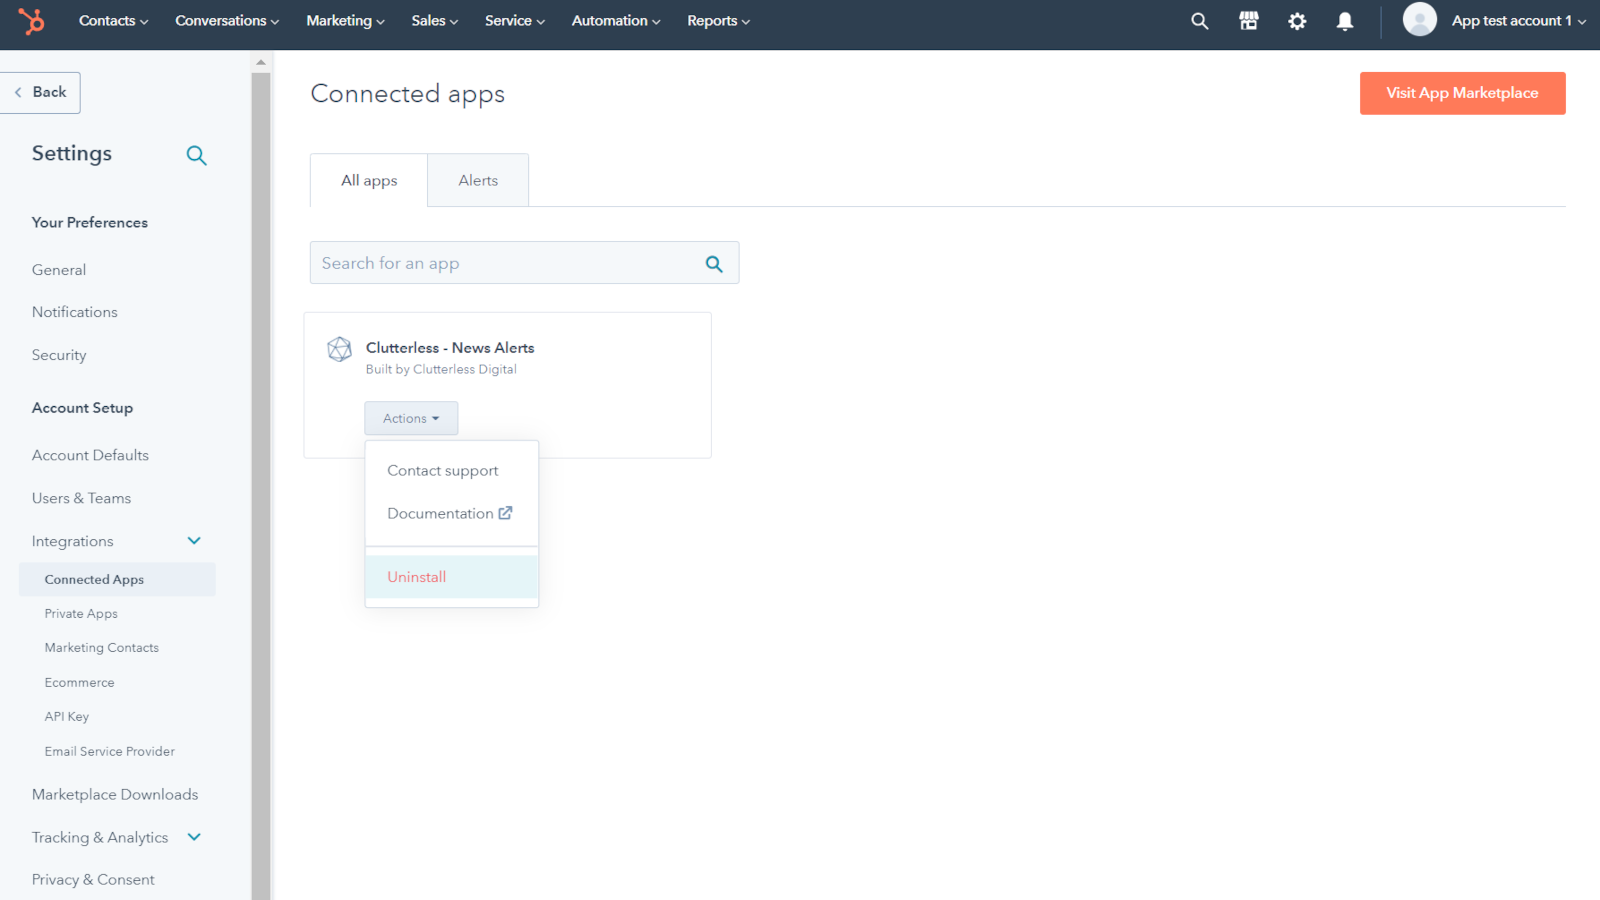The width and height of the screenshot is (1600, 900).
Task: Click the user avatar icon
Action: (x=1419, y=19)
